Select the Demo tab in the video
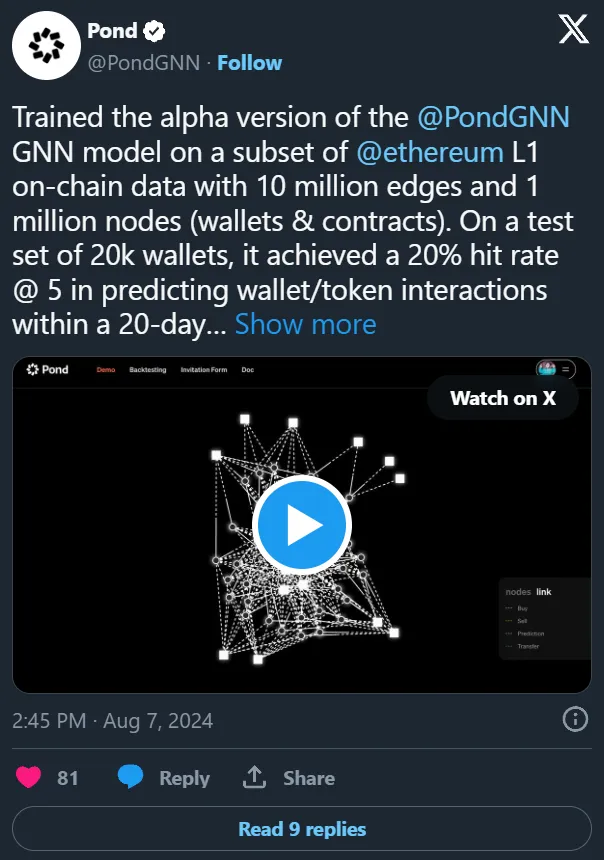The image size is (604, 860). pos(106,370)
